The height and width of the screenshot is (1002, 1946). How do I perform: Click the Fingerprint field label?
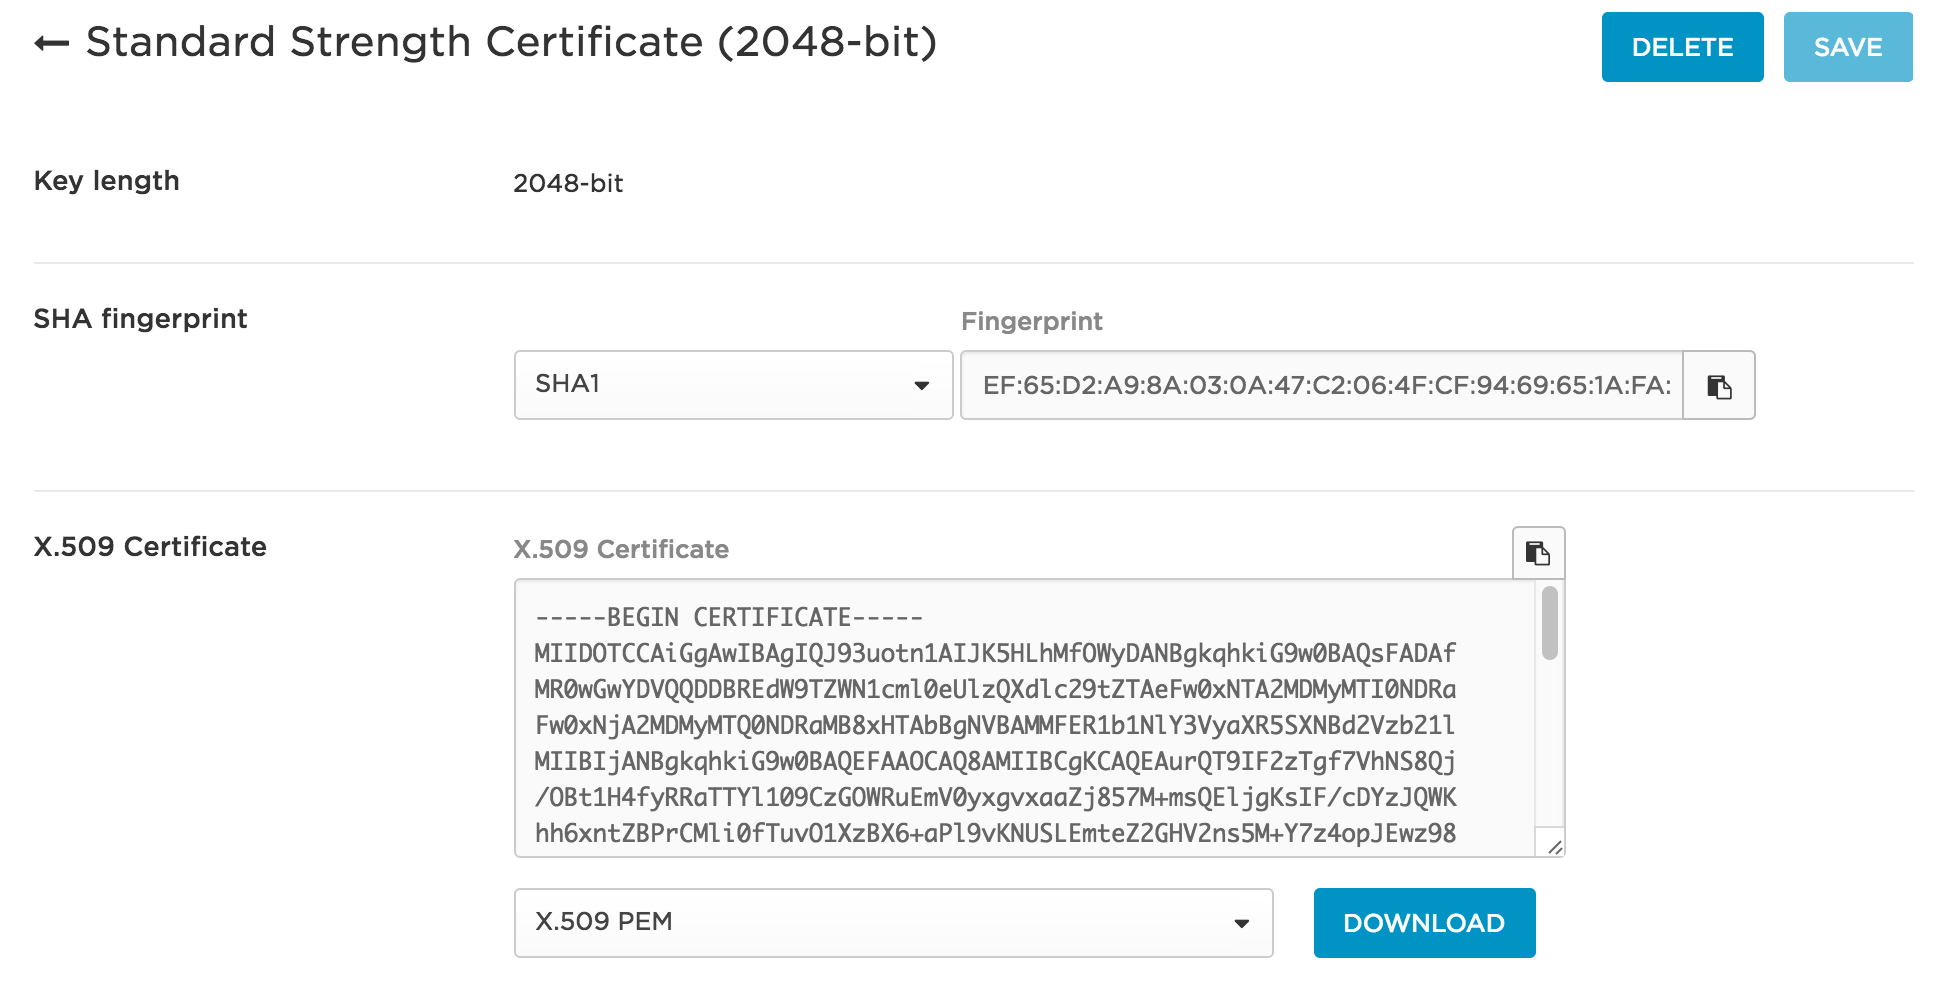point(1032,321)
